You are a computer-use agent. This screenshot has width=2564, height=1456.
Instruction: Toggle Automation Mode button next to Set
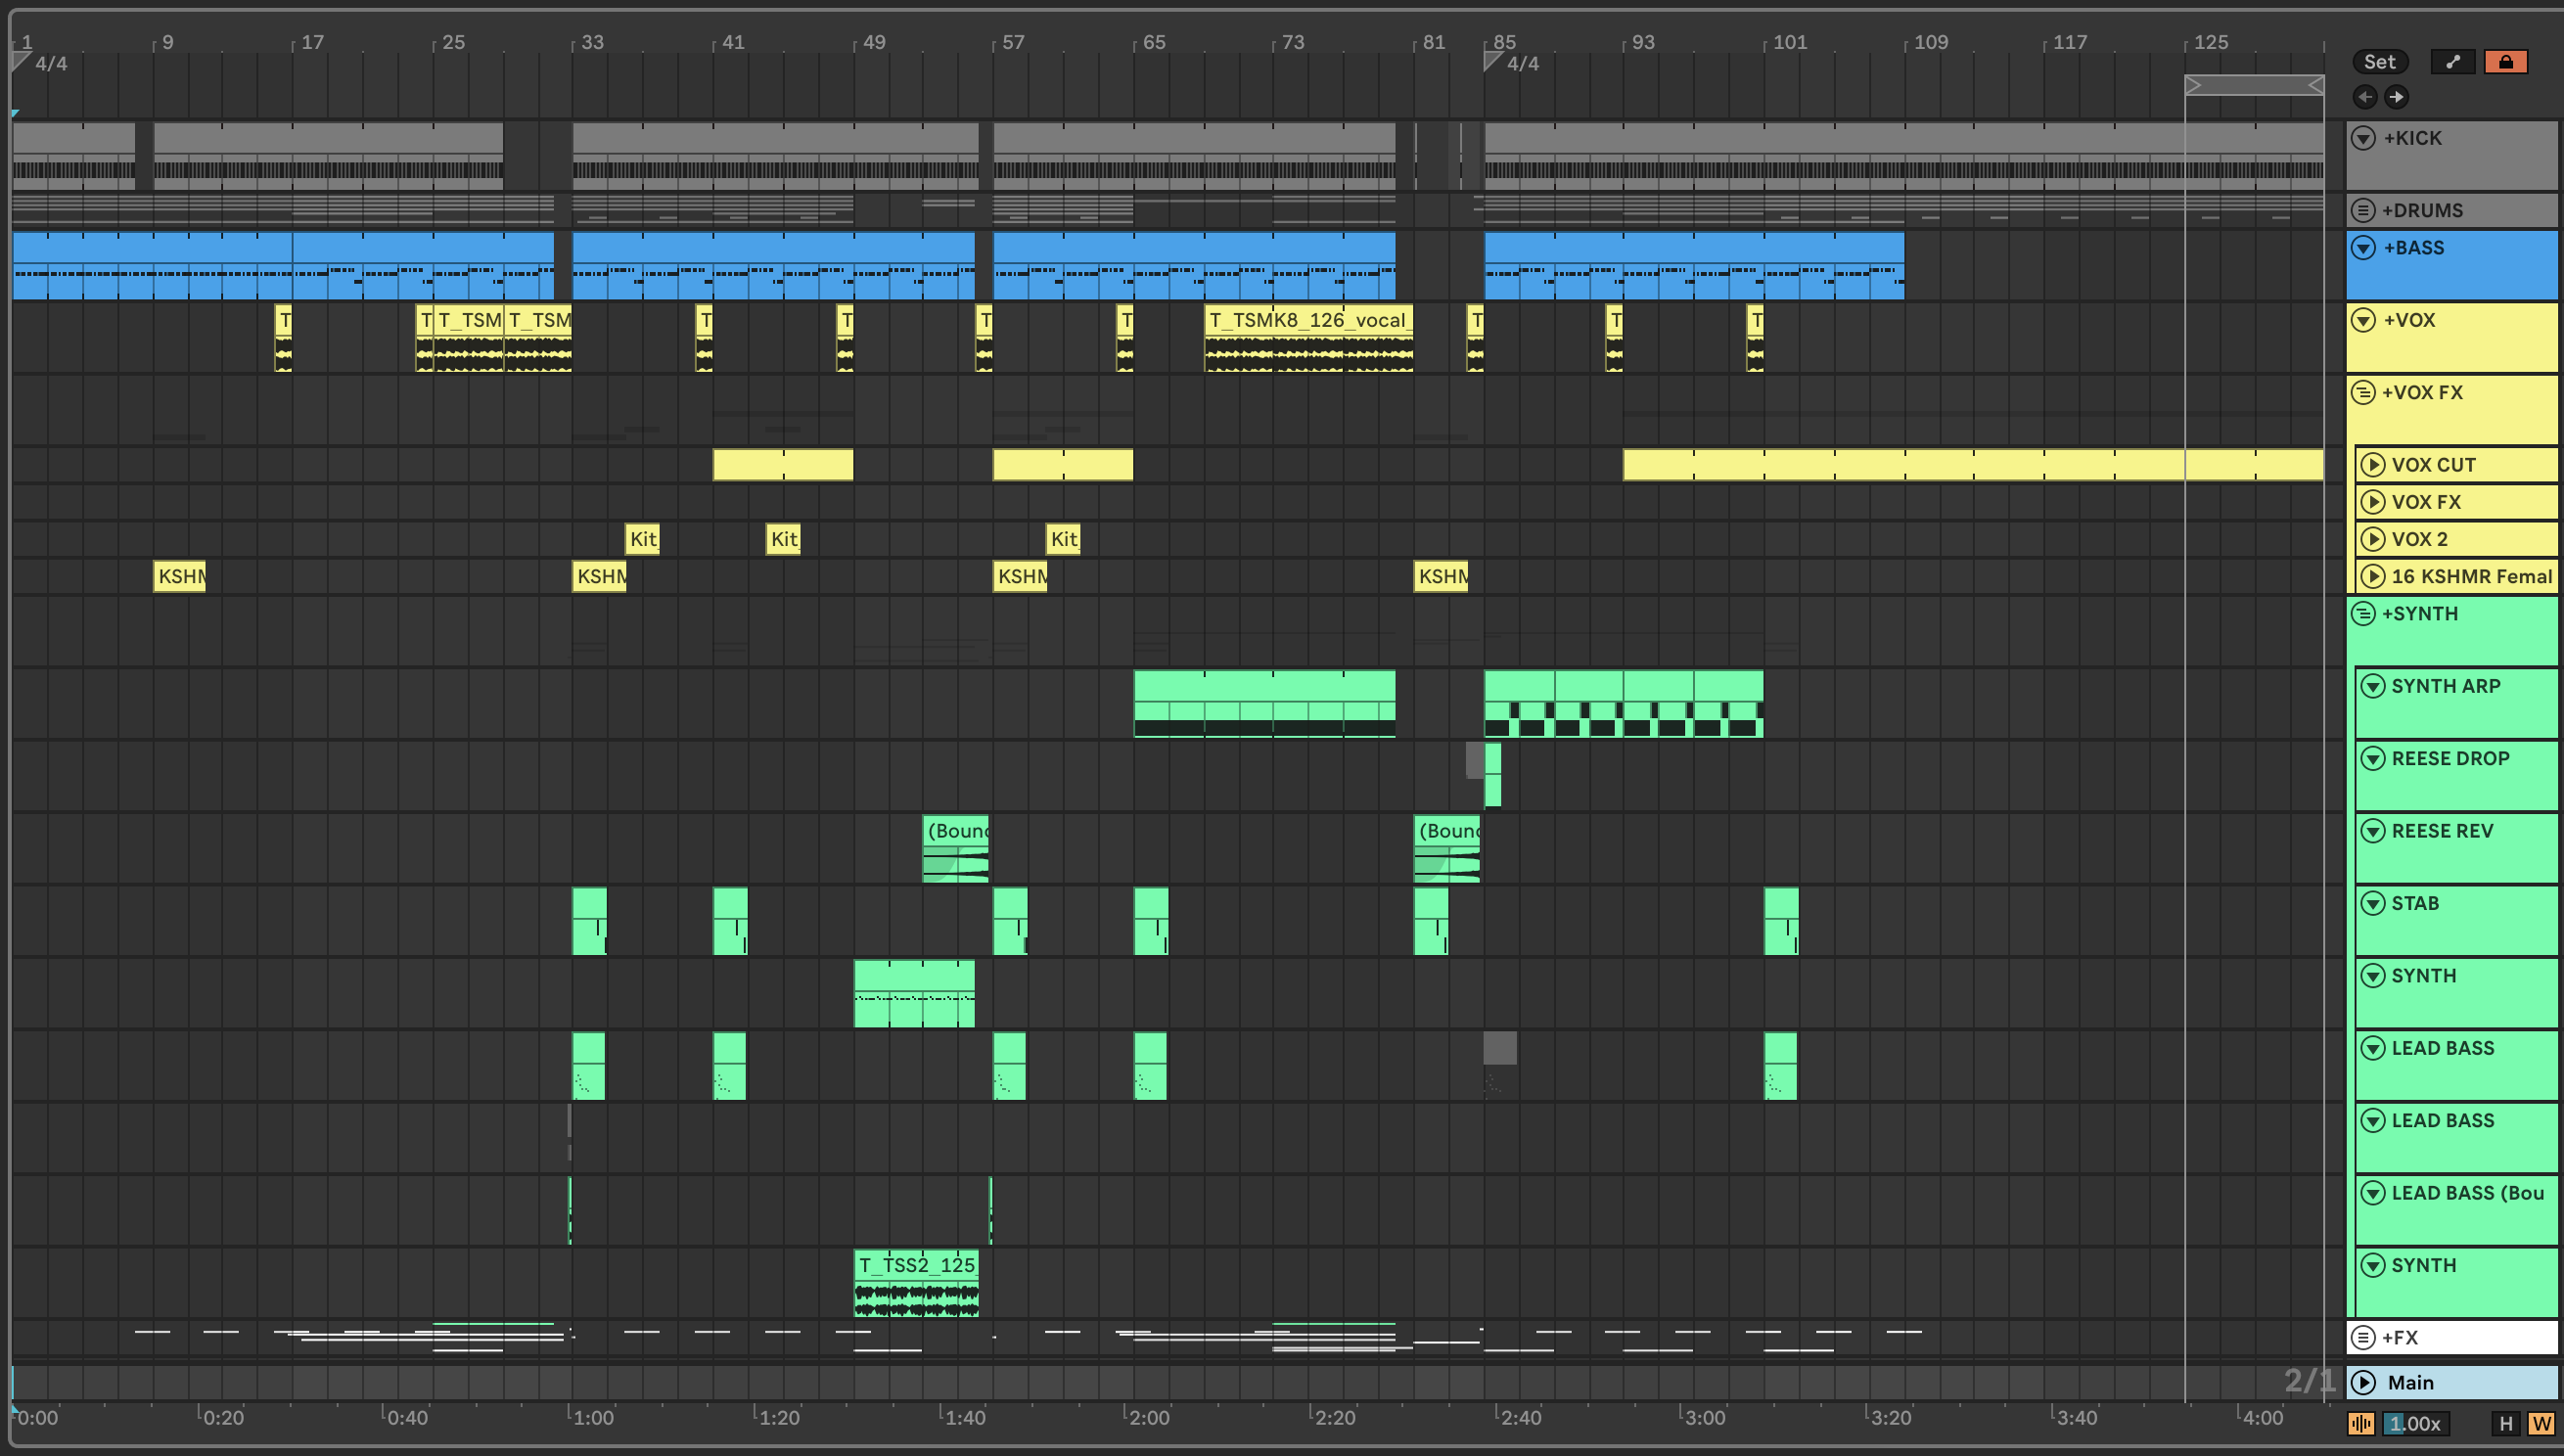[x=2452, y=62]
